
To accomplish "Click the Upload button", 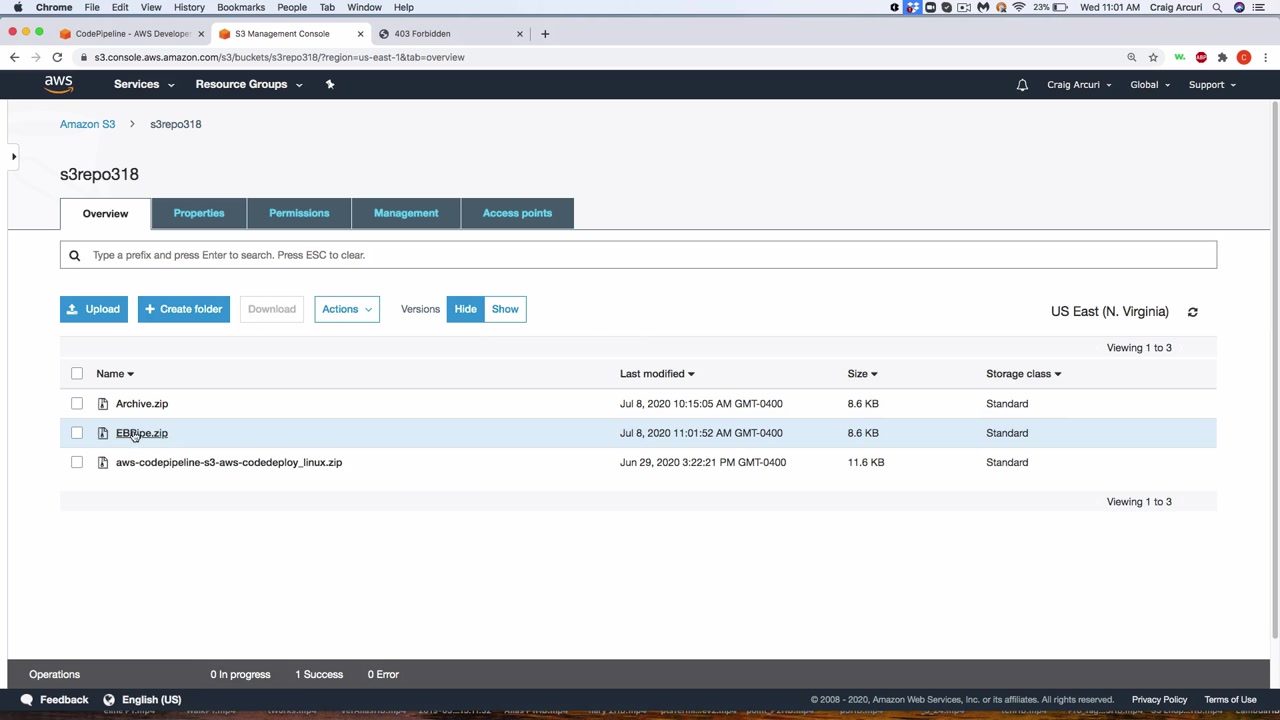I will point(93,309).
